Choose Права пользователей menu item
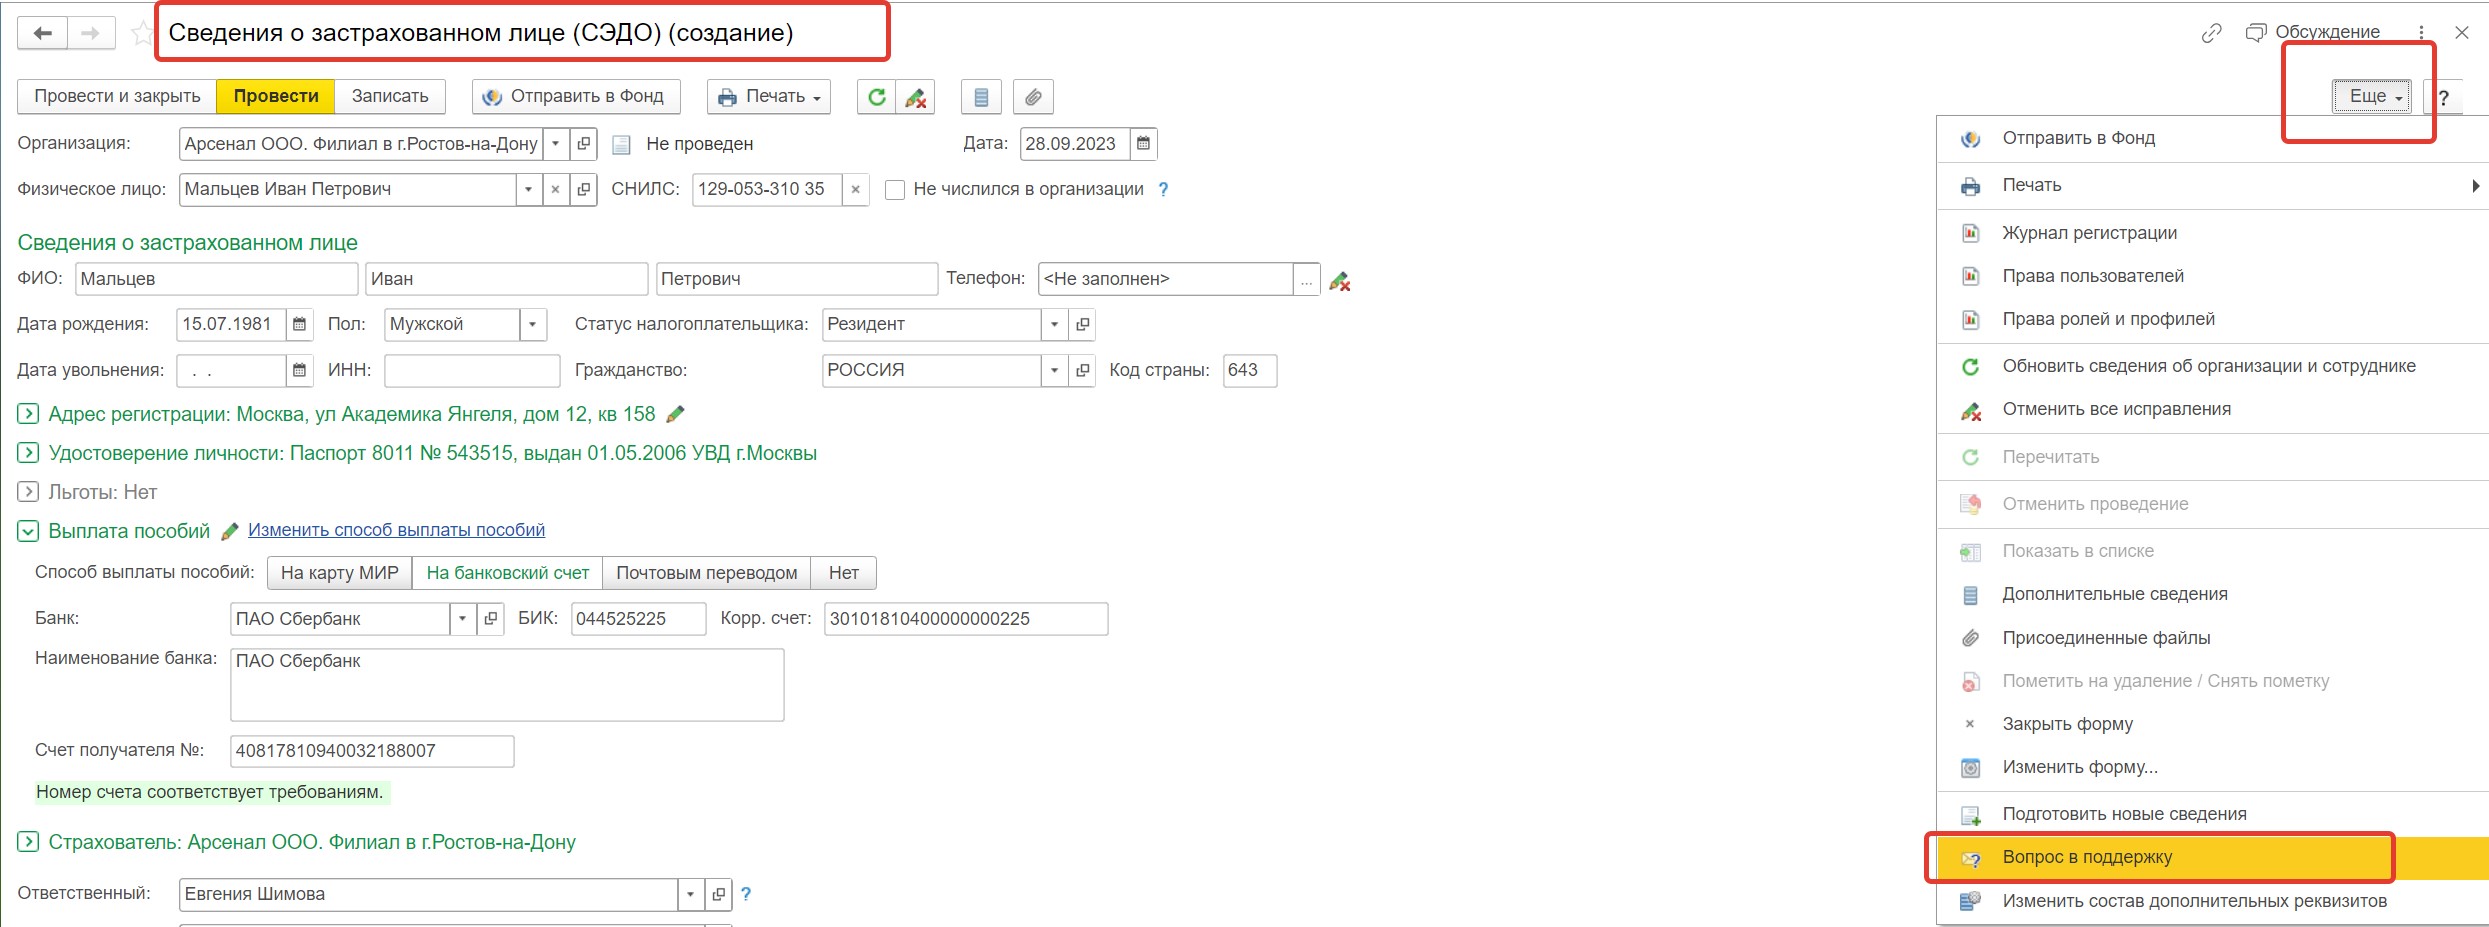The height and width of the screenshot is (927, 2489). [2212, 276]
